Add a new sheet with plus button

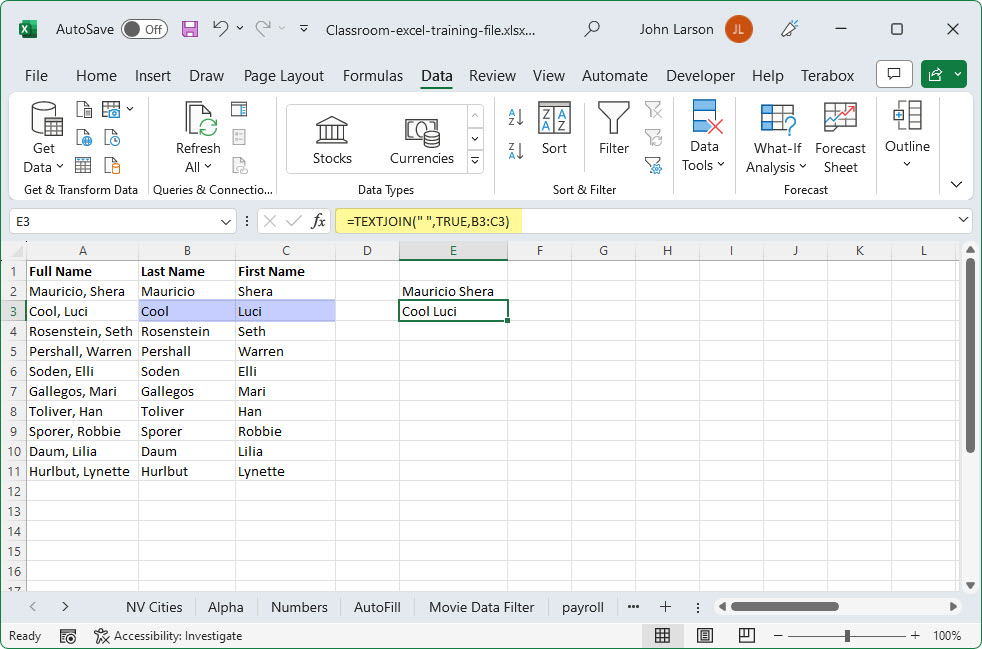[665, 607]
